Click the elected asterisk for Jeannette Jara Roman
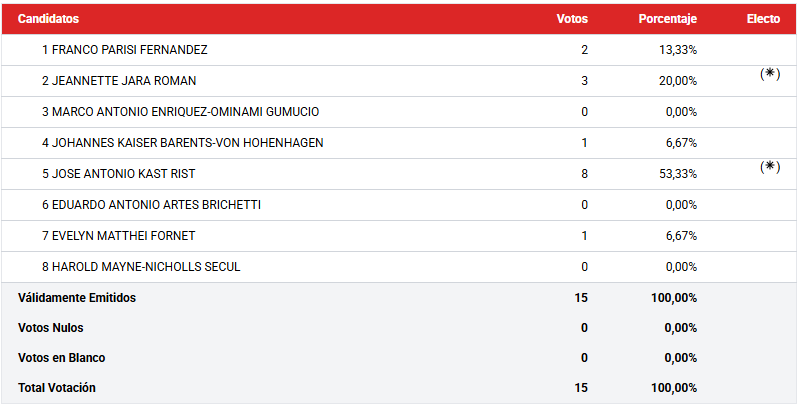The width and height of the screenshot is (801, 405). (769, 74)
